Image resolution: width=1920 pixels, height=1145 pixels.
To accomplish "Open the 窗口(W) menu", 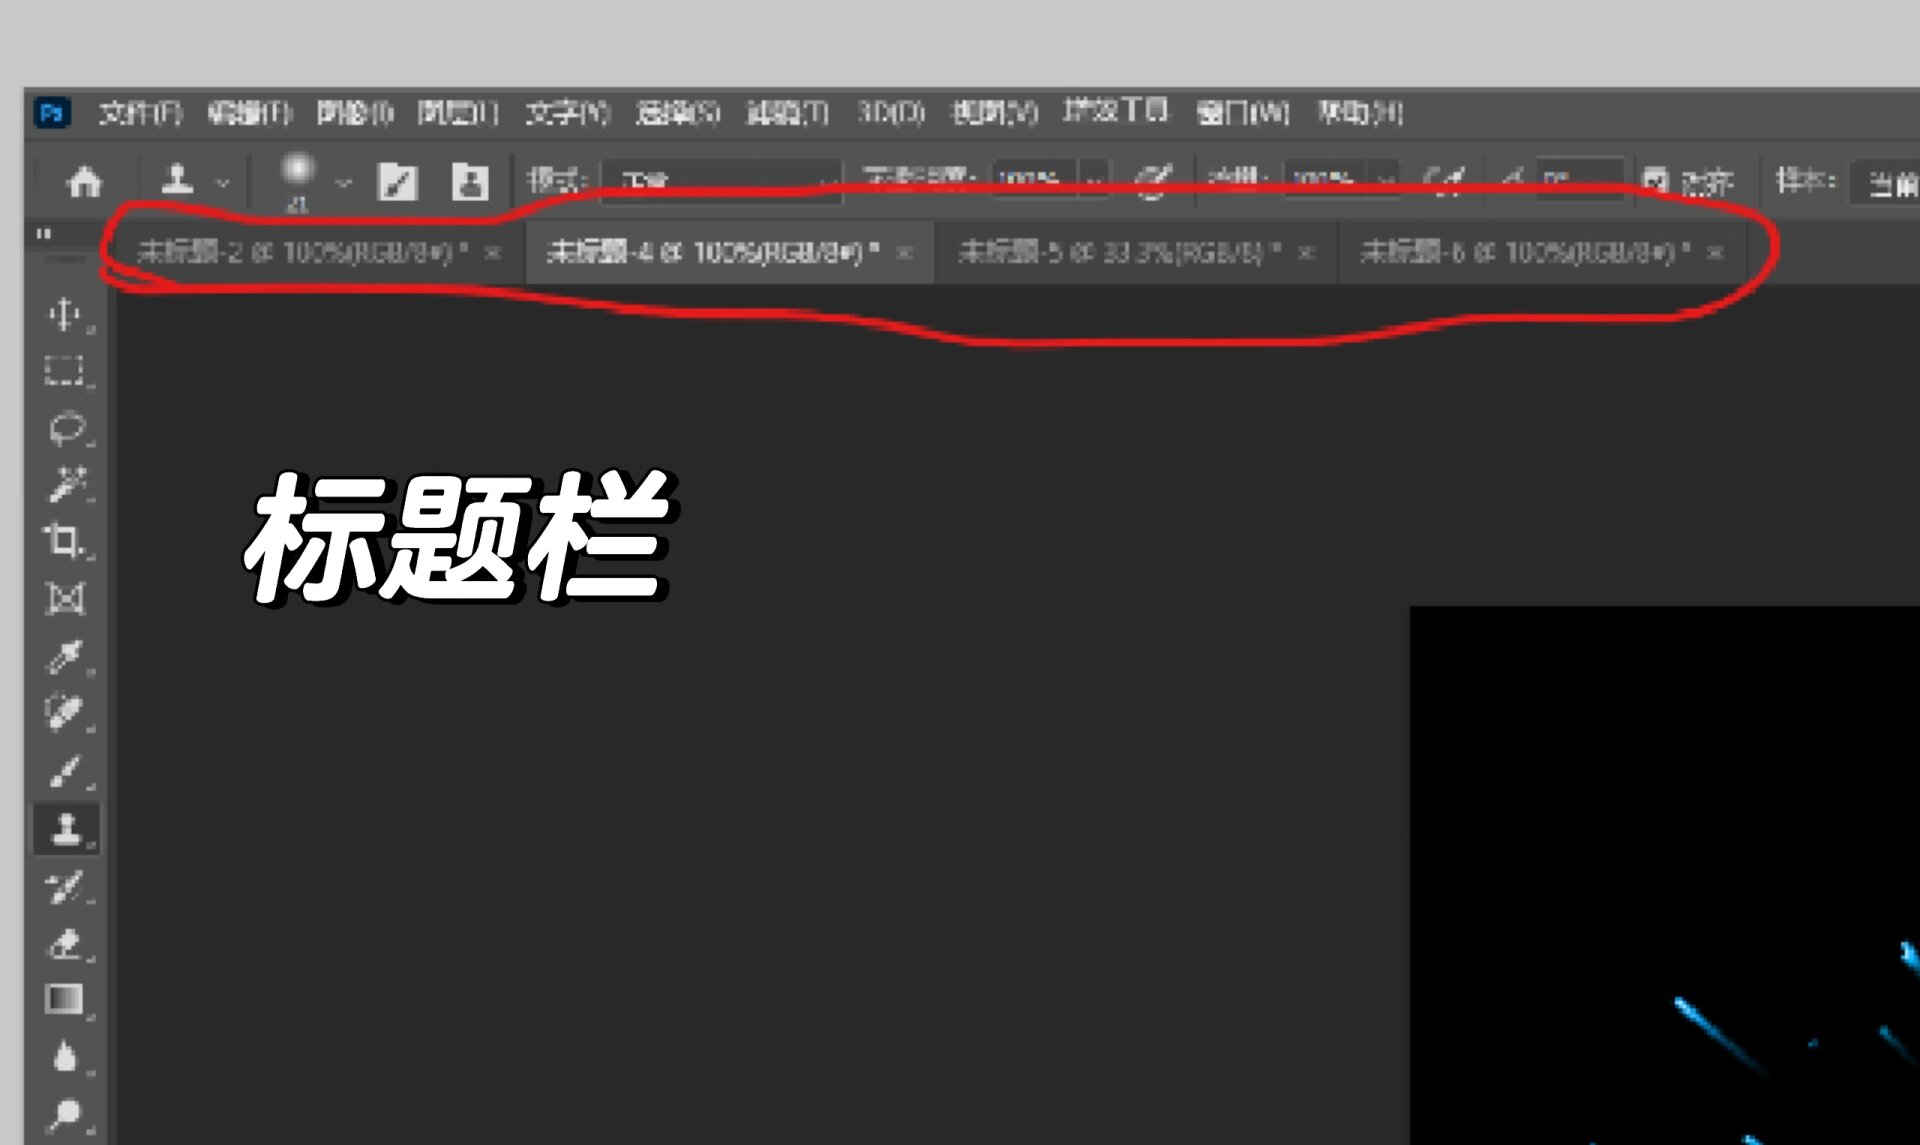I will (x=1243, y=113).
